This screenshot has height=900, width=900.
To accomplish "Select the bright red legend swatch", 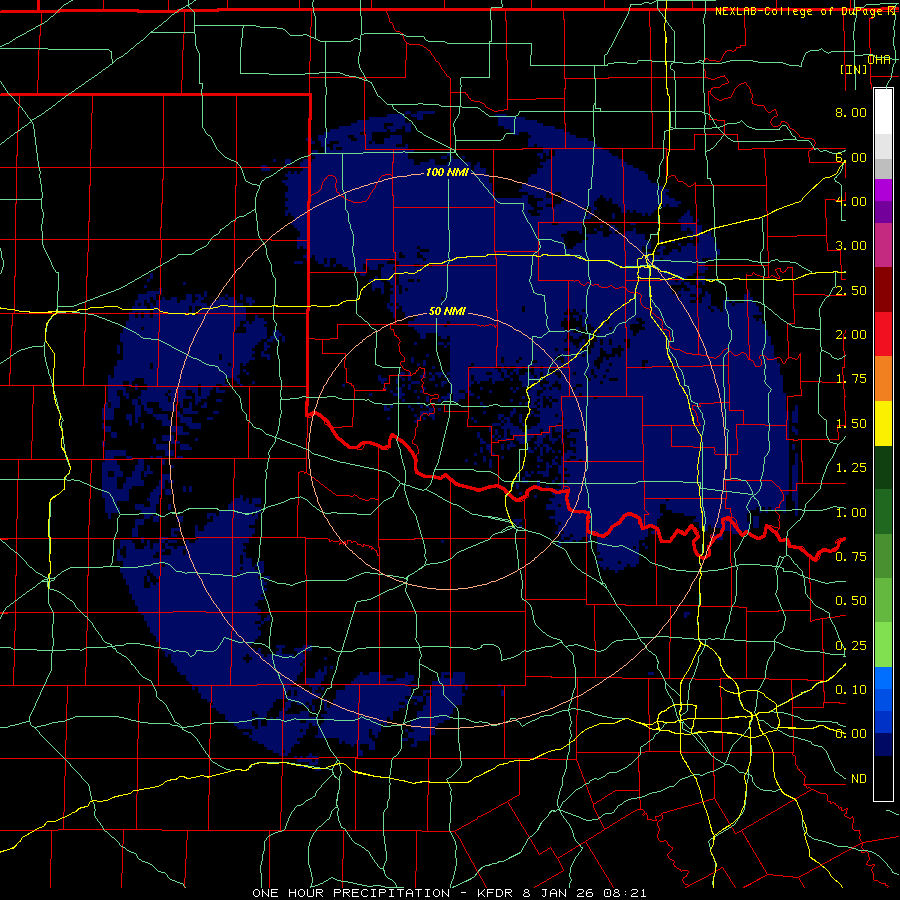I will point(883,334).
